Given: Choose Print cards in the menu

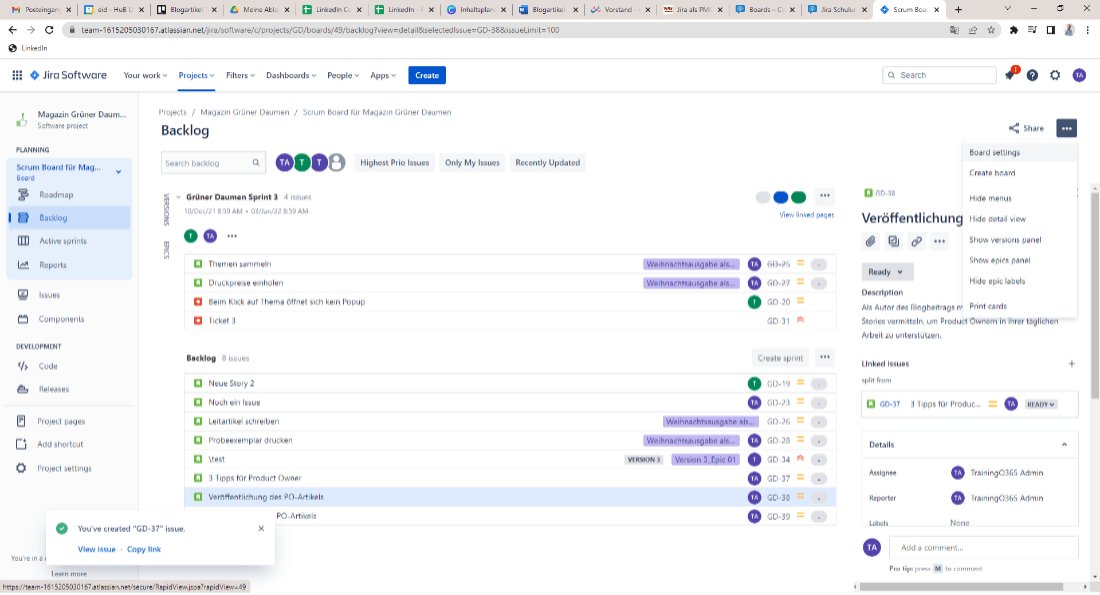Looking at the screenshot, I should [x=987, y=306].
